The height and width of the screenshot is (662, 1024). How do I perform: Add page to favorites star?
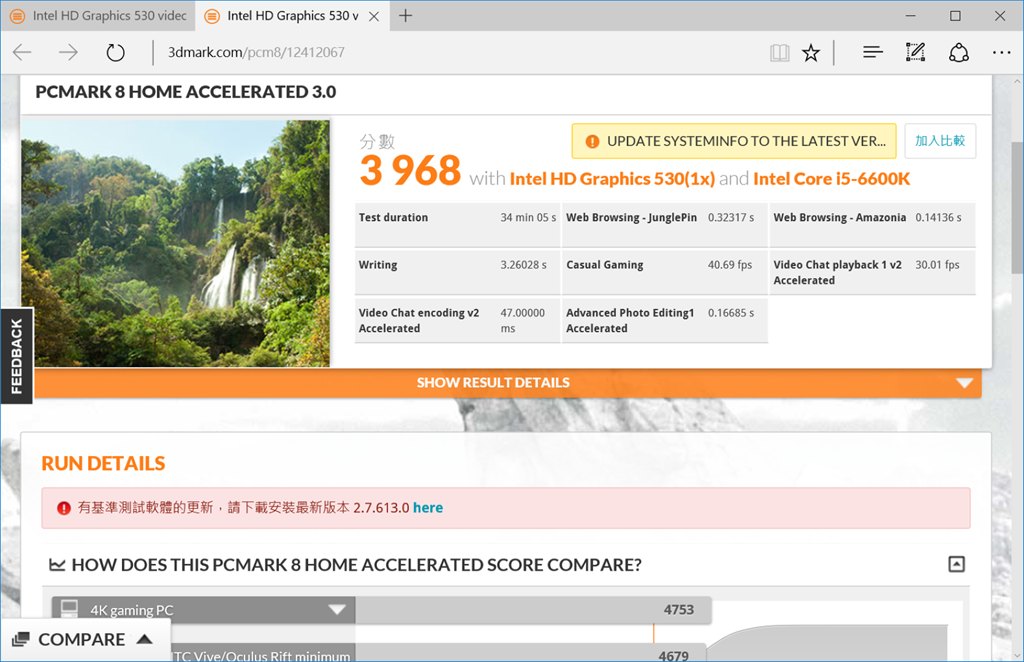click(811, 53)
